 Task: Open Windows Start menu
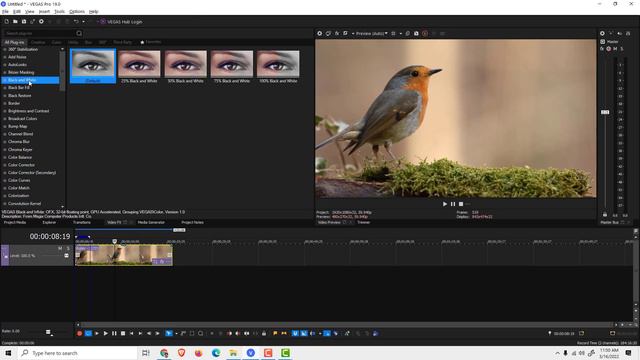coord(8,353)
